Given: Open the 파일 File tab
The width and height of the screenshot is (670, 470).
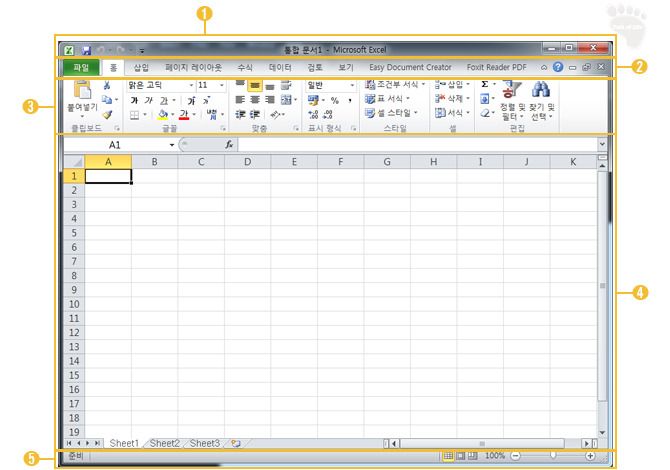Looking at the screenshot, I should (x=81, y=68).
